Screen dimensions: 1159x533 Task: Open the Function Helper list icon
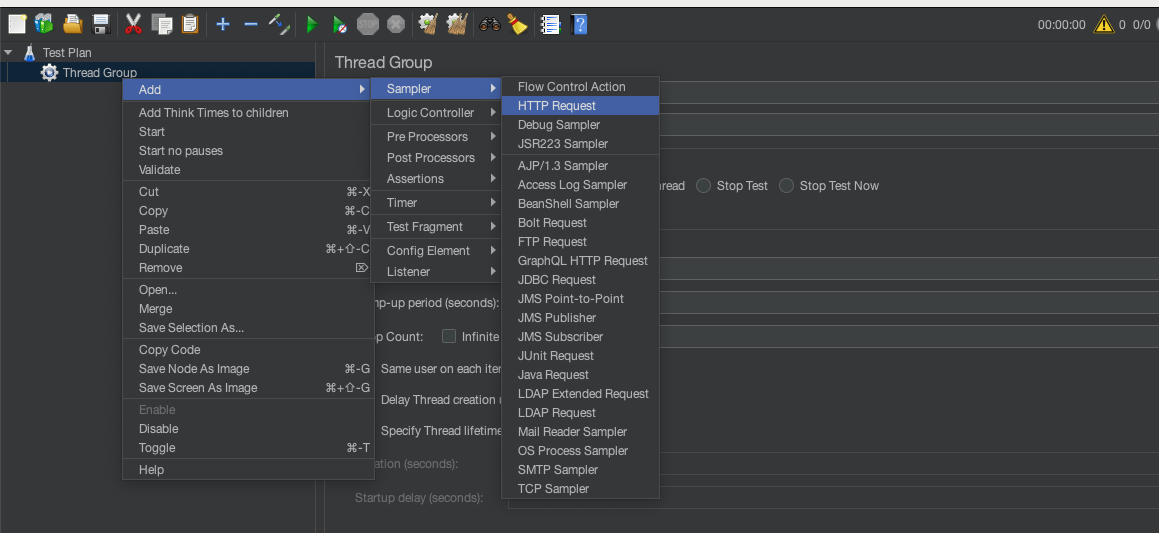coord(551,24)
